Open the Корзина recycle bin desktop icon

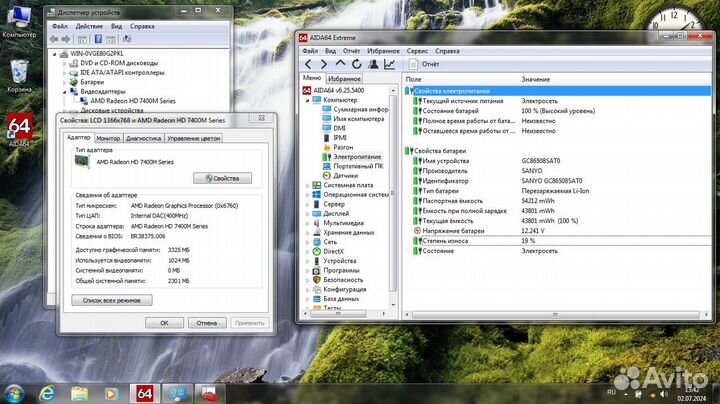click(19, 76)
